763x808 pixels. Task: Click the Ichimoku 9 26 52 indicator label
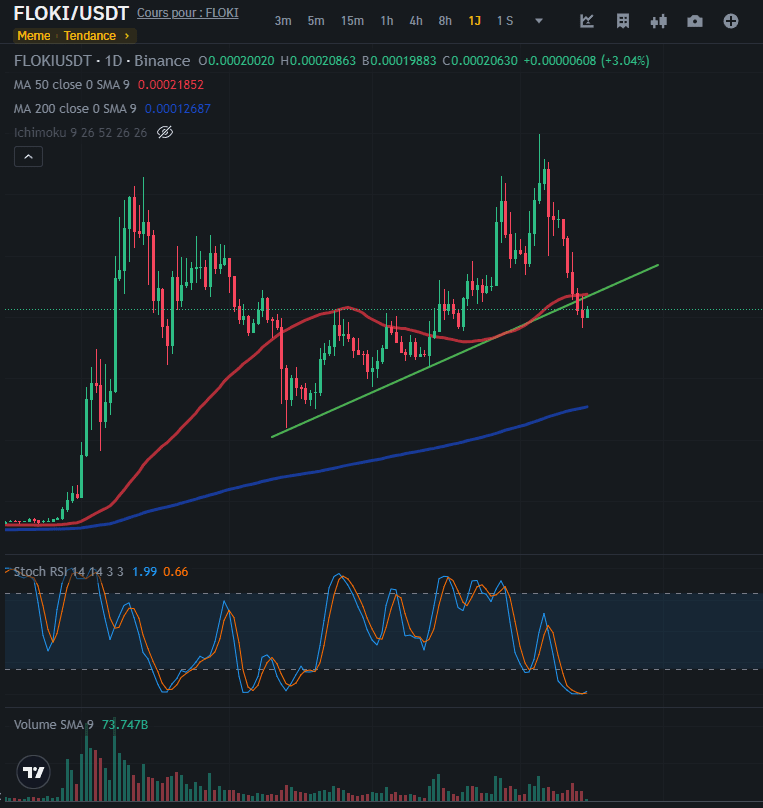pos(80,132)
